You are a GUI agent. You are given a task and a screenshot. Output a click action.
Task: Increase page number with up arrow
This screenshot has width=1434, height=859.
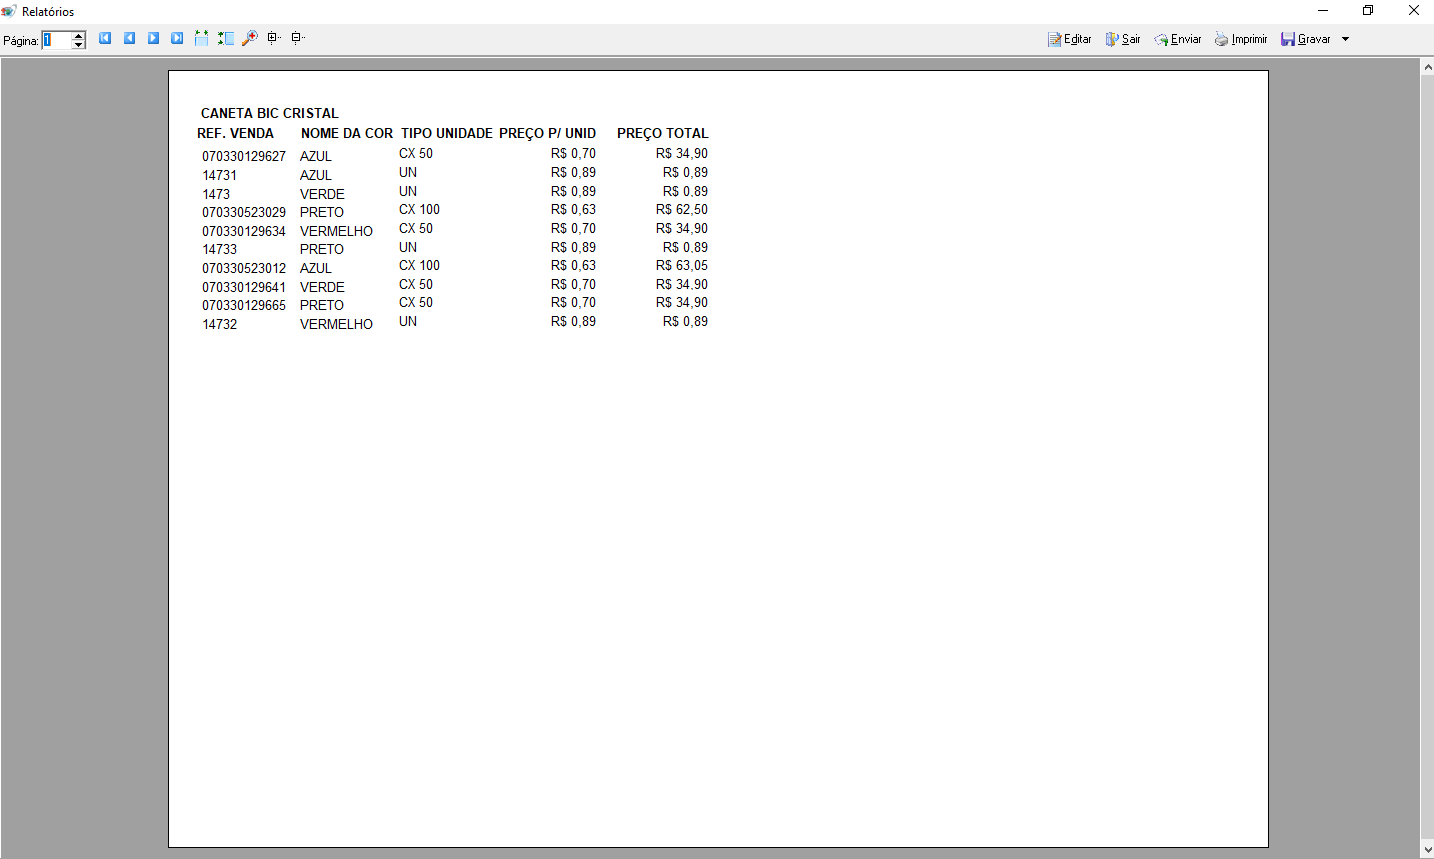coord(79,35)
